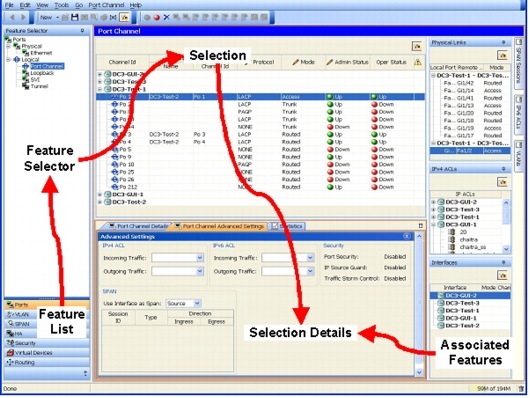This screenshot has width=530, height=398.
Task: Click the pin icon on the Interfaces panel
Action: pyautogui.click(x=503, y=262)
